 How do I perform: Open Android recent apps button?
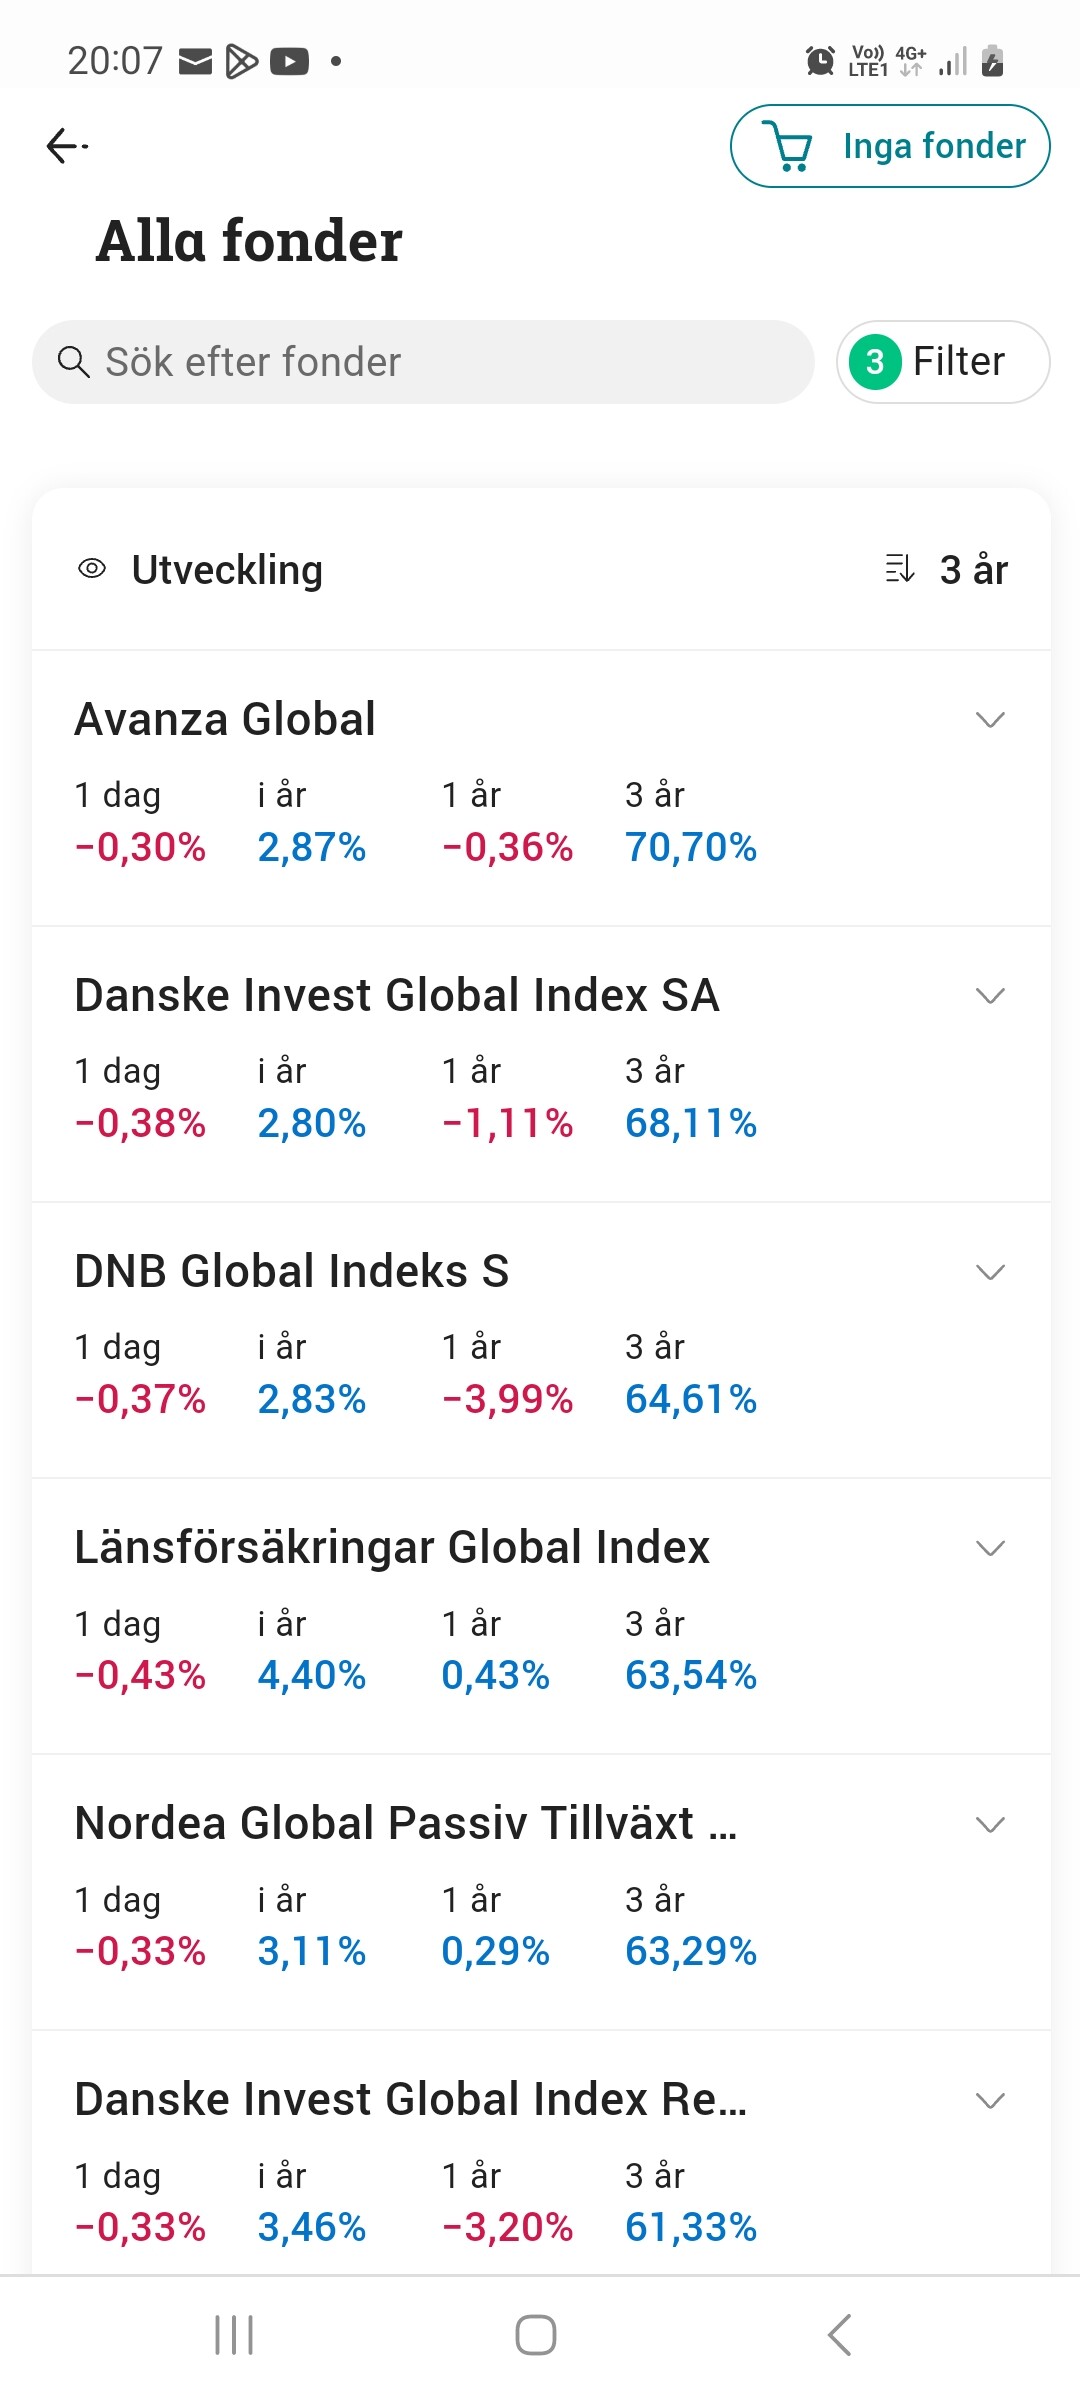[234, 2335]
